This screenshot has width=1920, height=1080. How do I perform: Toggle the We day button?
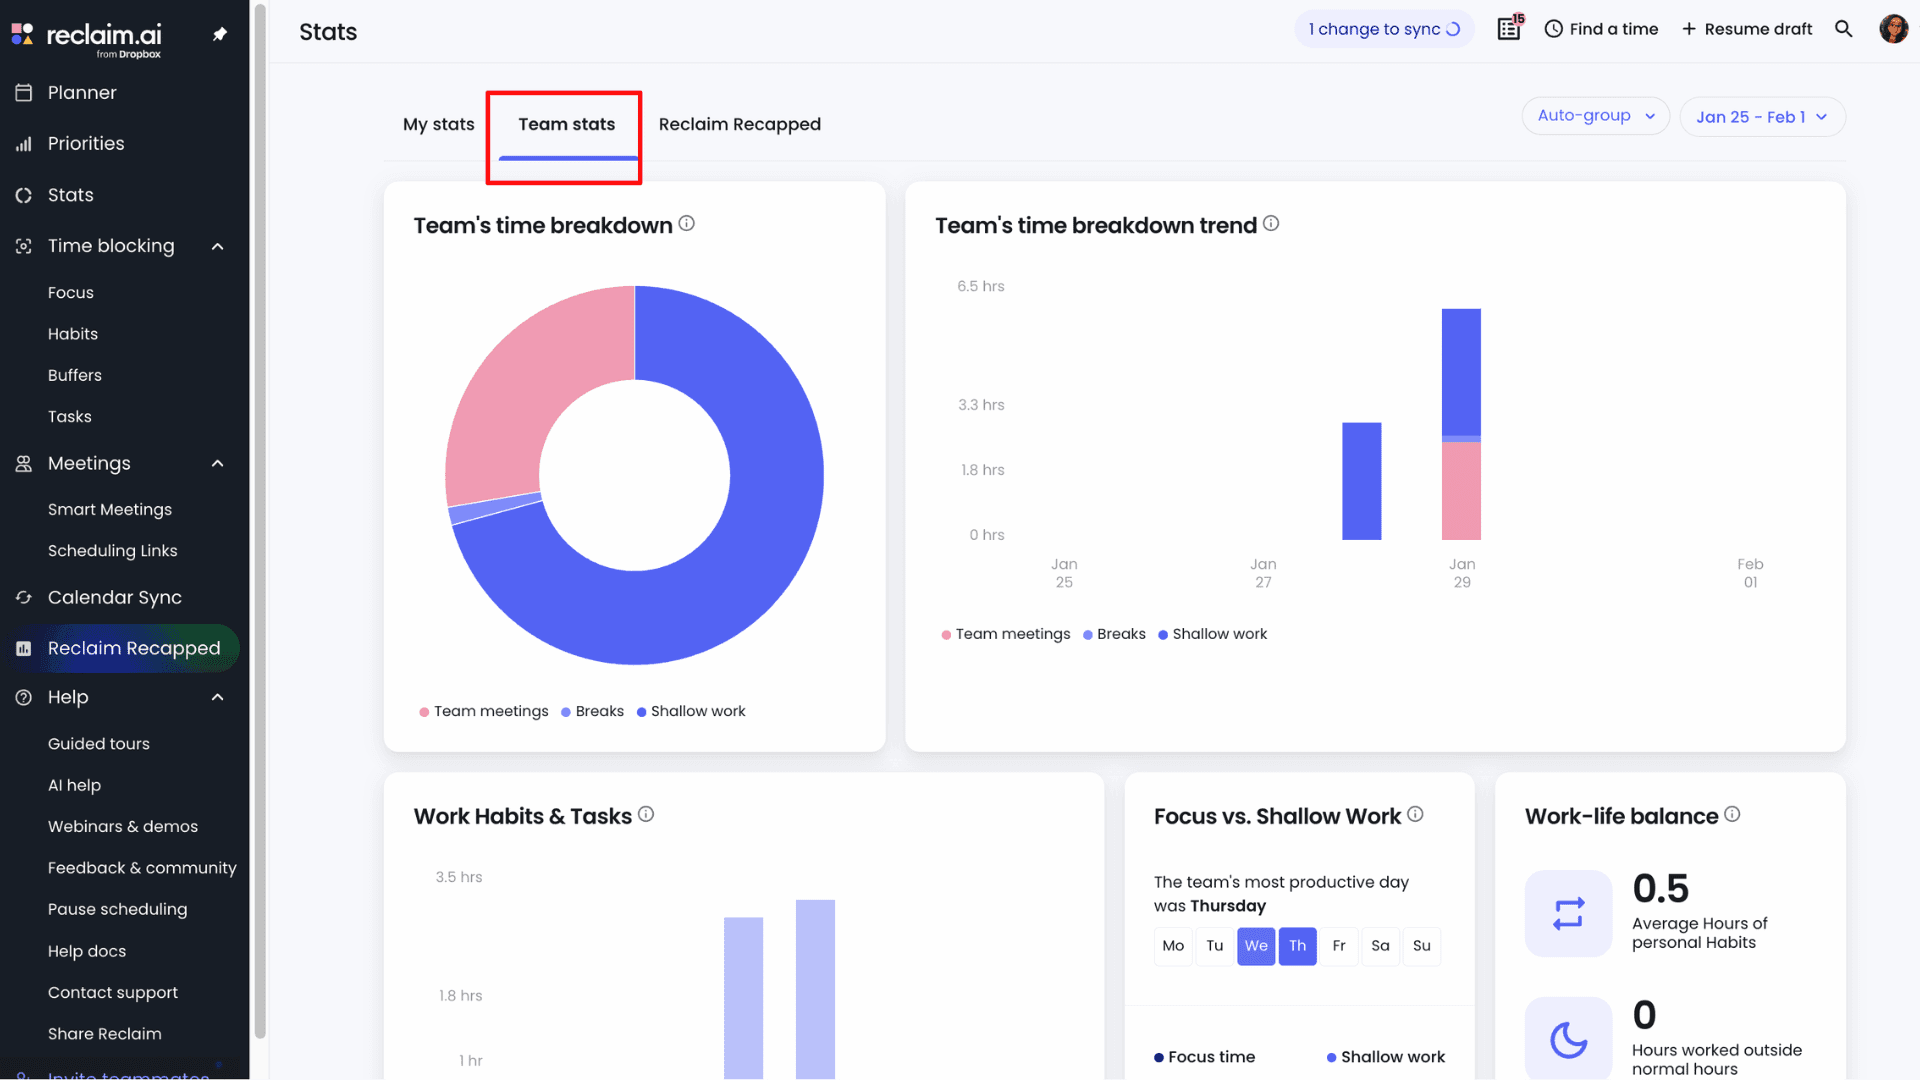pos(1256,946)
